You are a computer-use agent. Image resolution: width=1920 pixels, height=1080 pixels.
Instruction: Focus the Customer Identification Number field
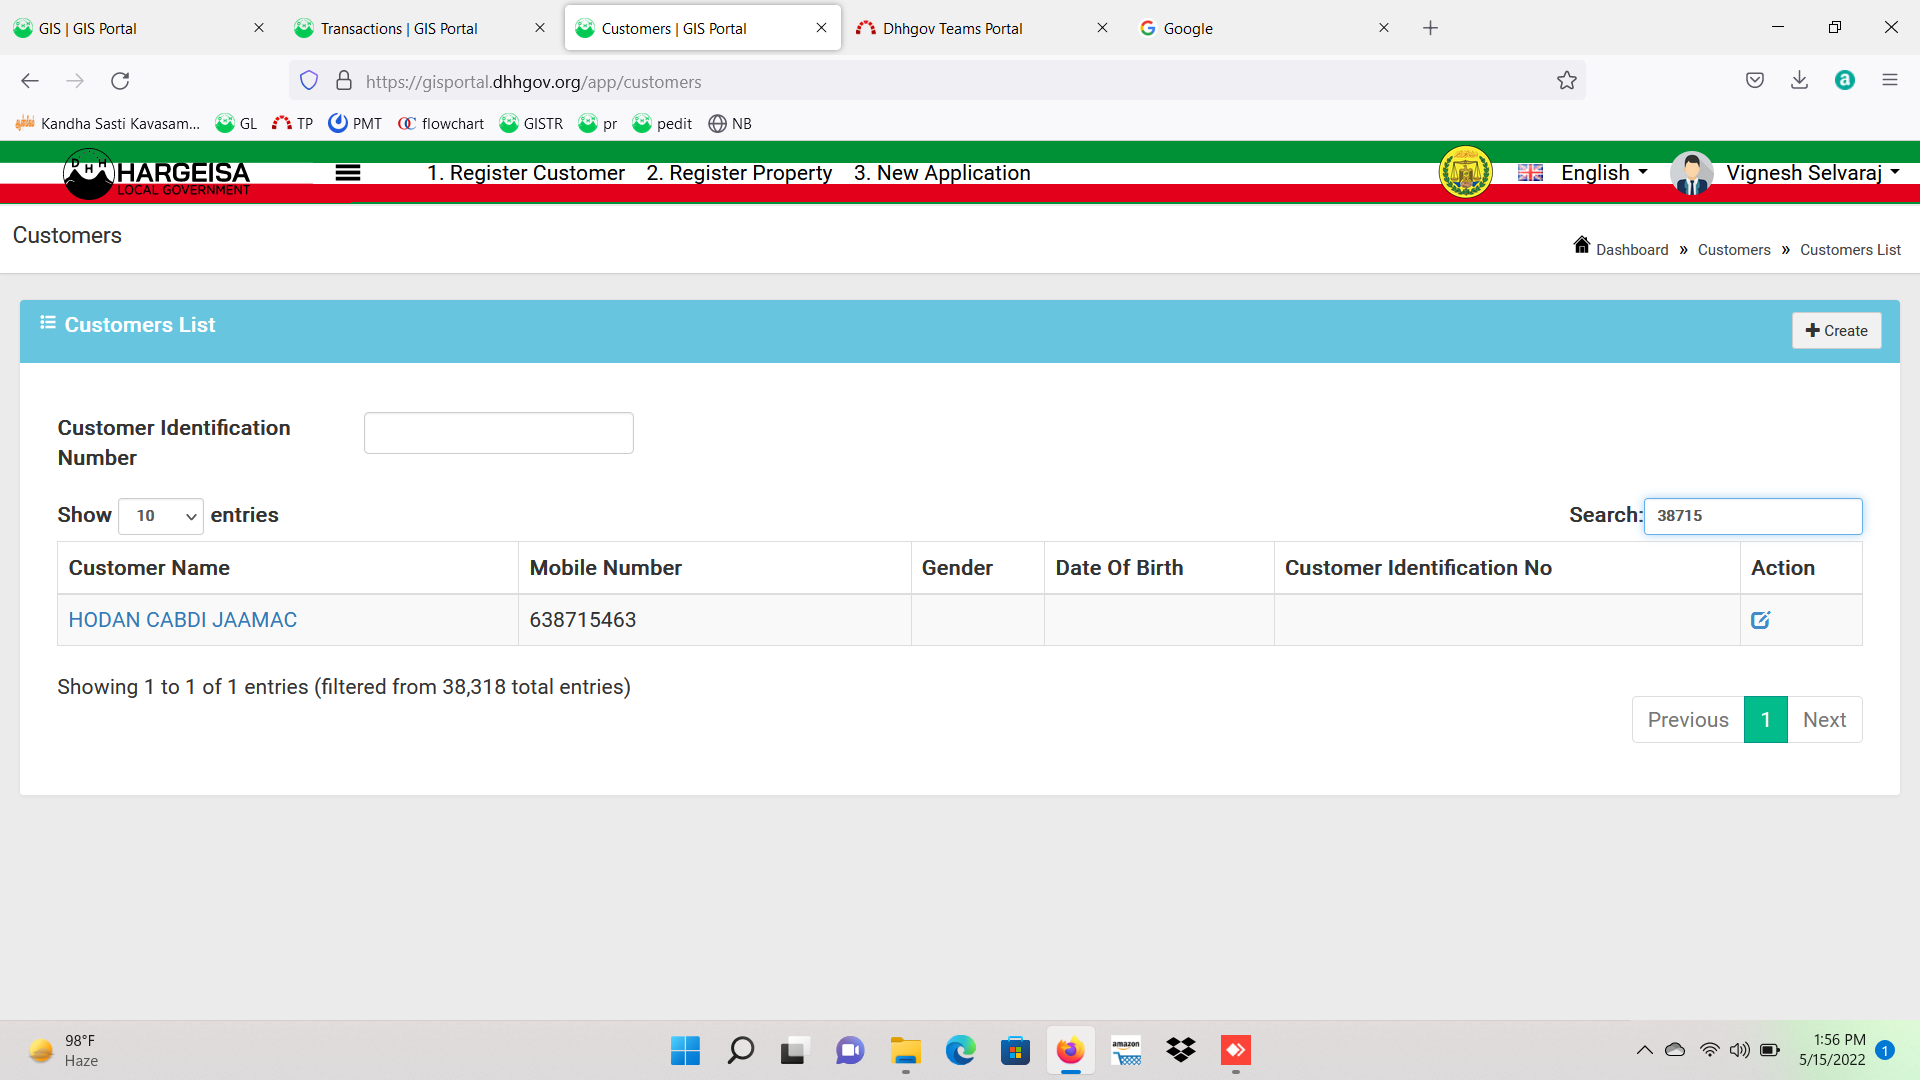point(499,433)
